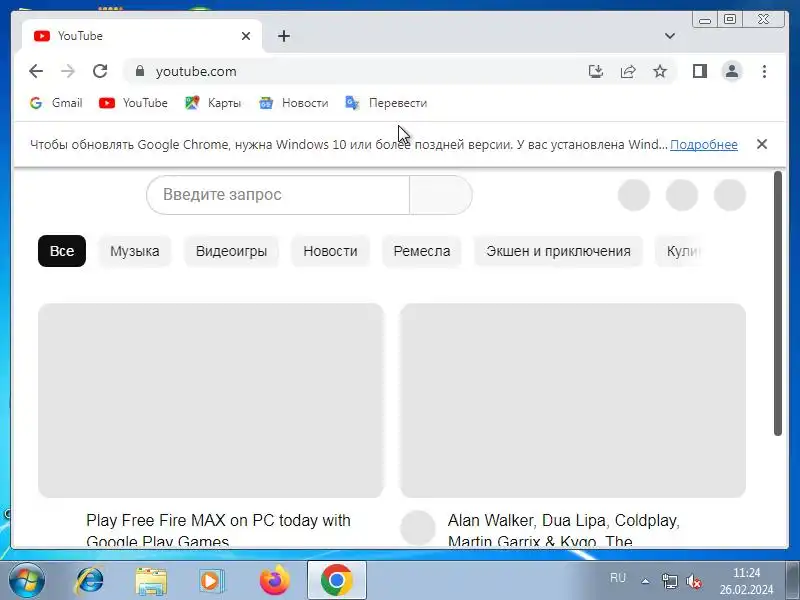Image resolution: width=800 pixels, height=600 pixels.
Task: Open the Free Fire MAX video thumbnail
Action: [x=211, y=401]
